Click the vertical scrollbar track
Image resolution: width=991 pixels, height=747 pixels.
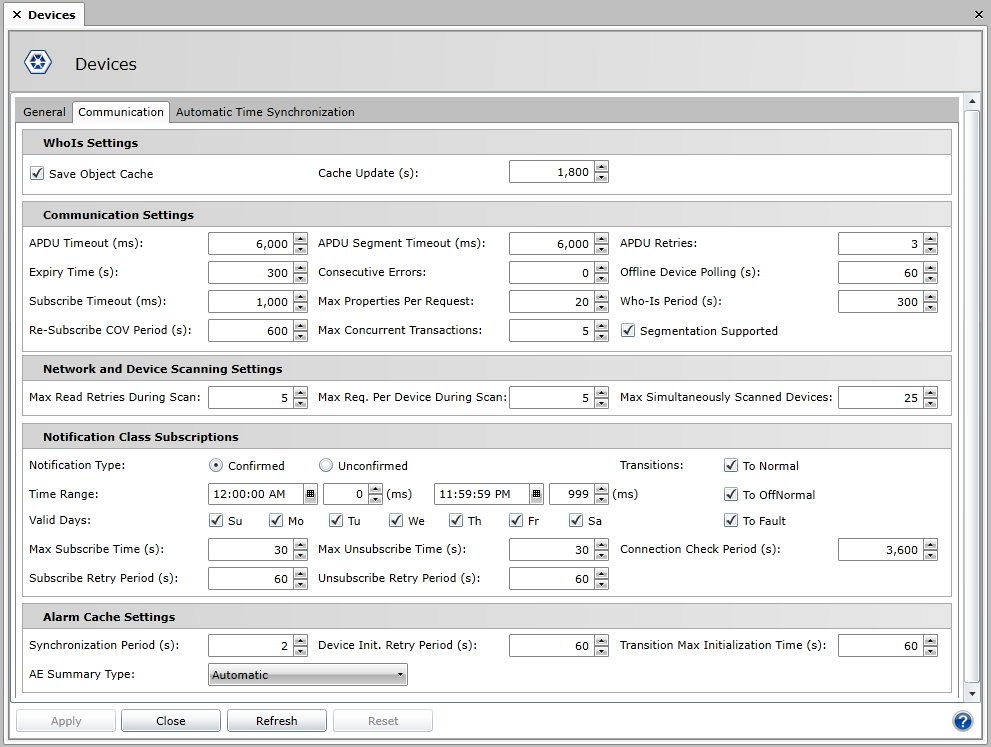971,400
